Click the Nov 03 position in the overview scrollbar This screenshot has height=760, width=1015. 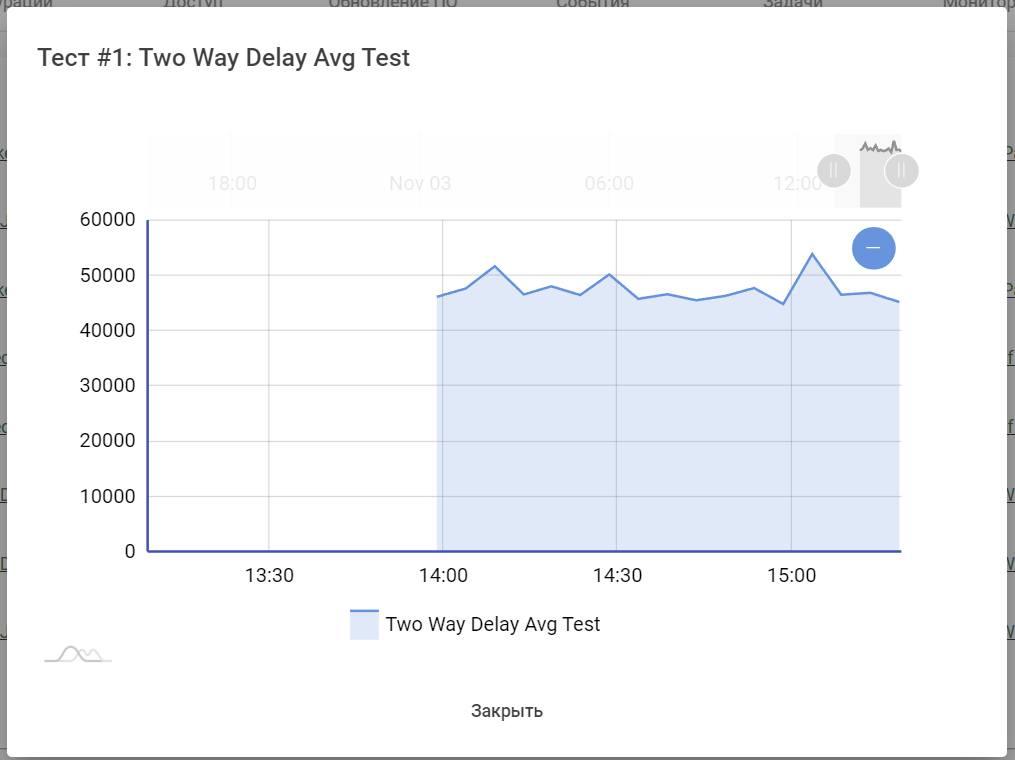tap(420, 183)
